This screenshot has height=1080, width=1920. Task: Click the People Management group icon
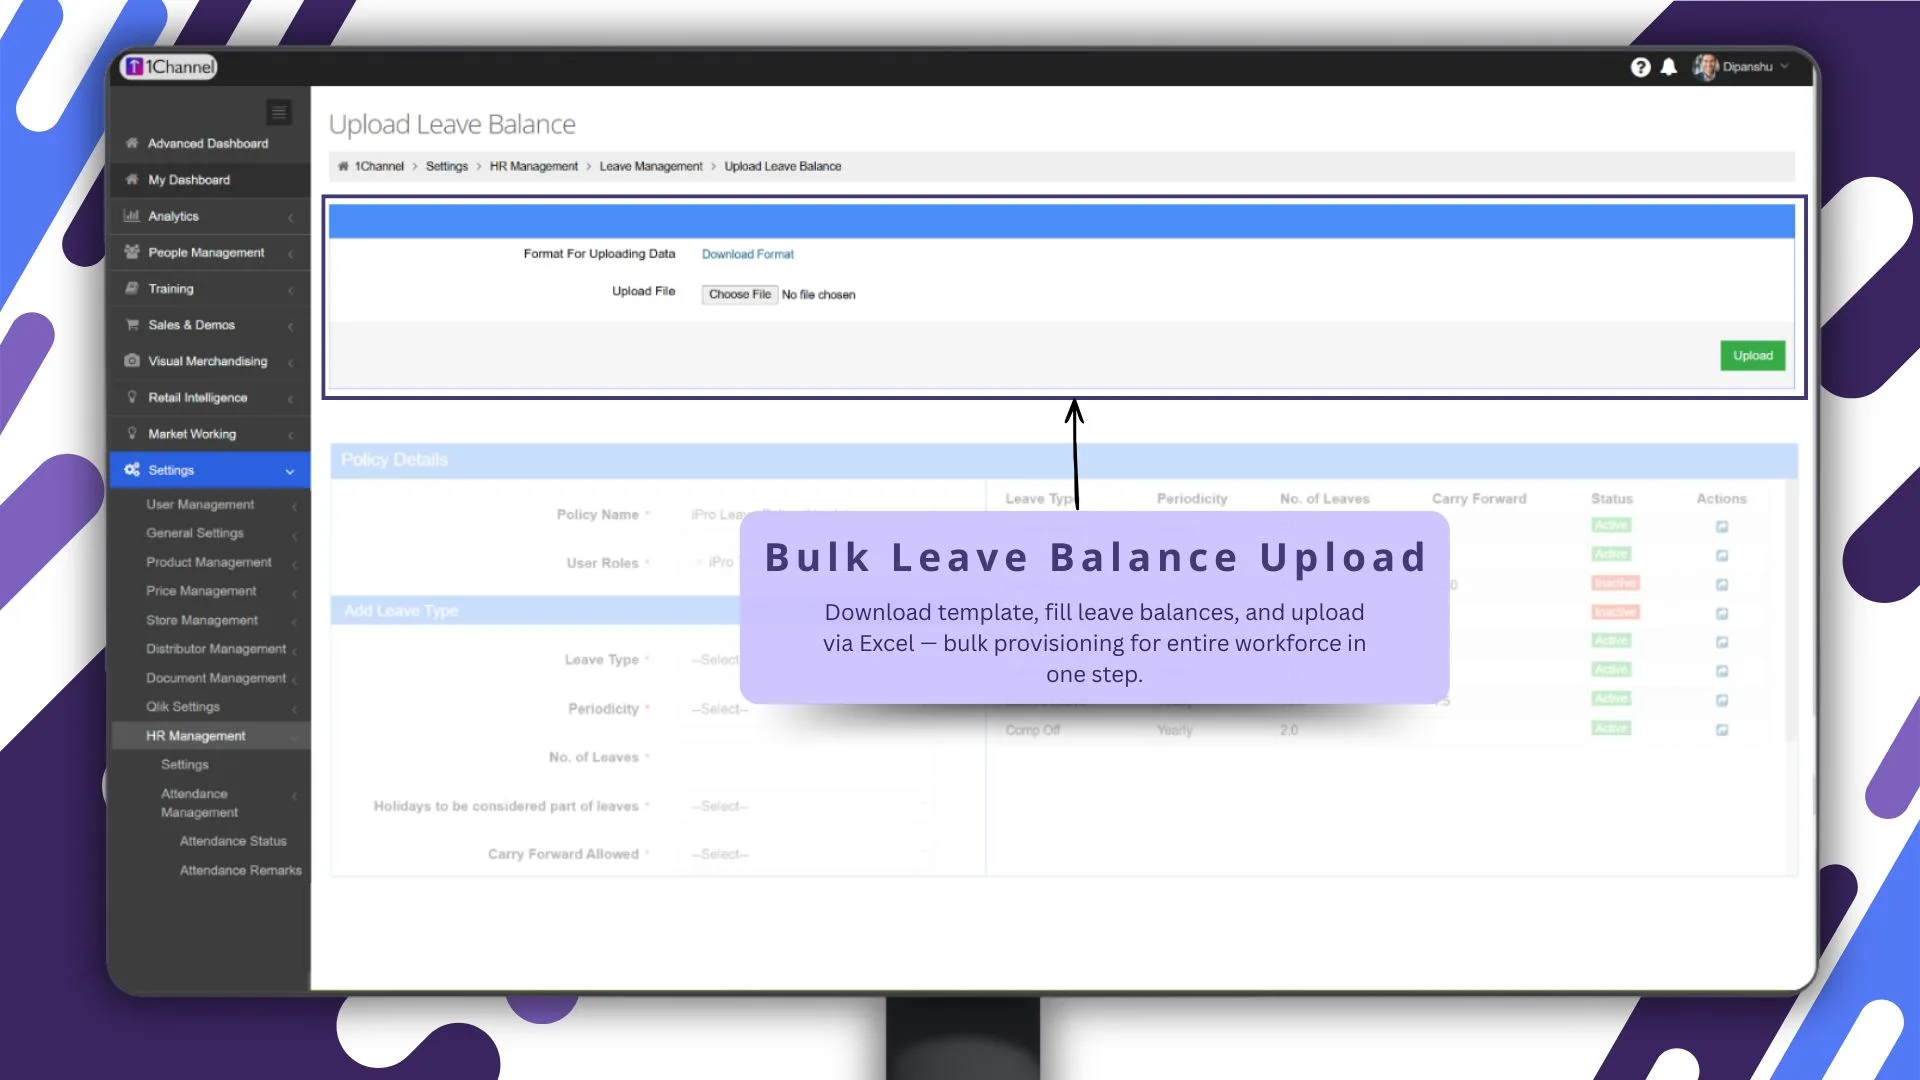click(x=133, y=252)
